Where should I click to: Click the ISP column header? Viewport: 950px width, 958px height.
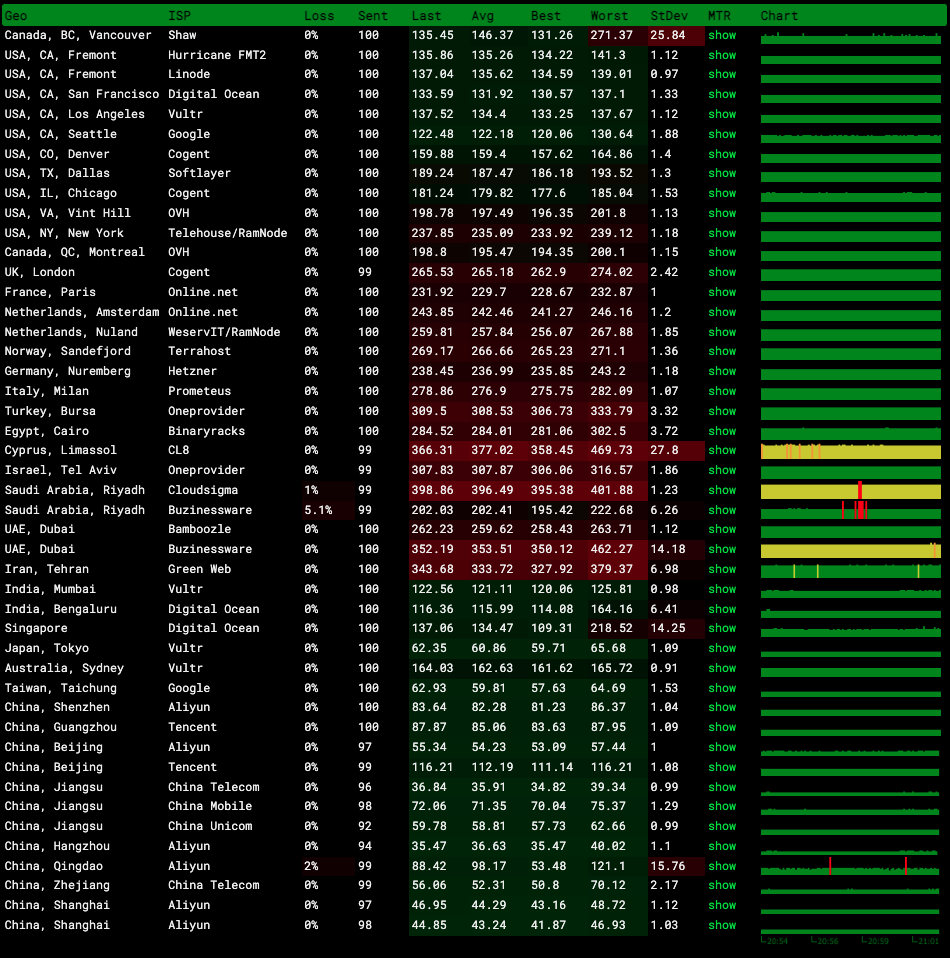pyautogui.click(x=179, y=16)
